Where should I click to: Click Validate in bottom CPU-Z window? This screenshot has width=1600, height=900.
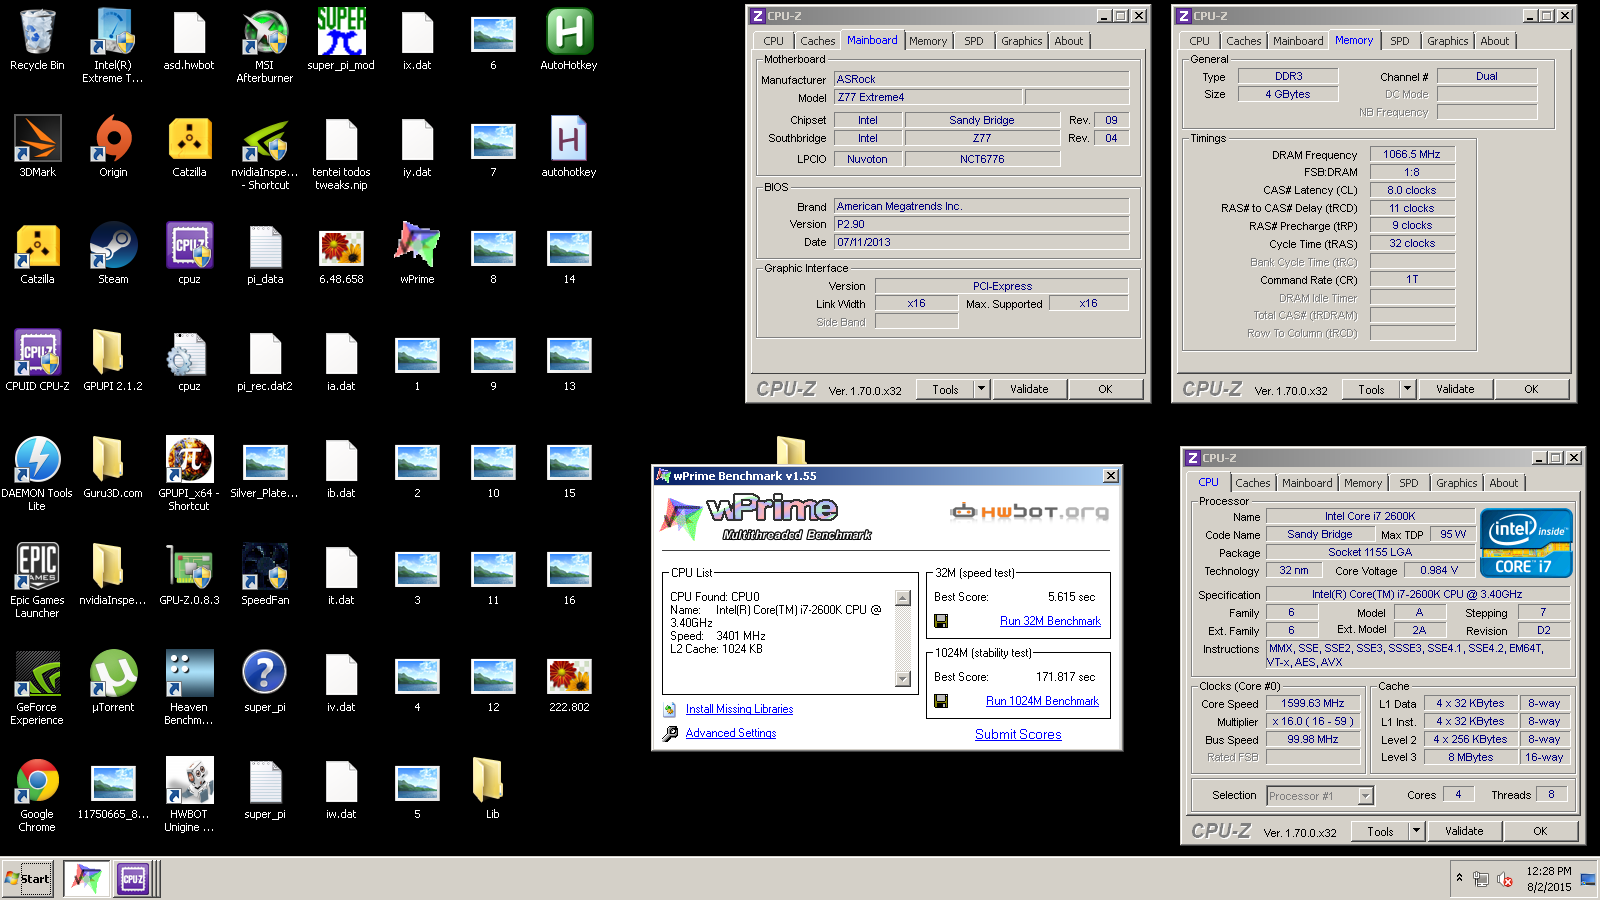(1464, 831)
